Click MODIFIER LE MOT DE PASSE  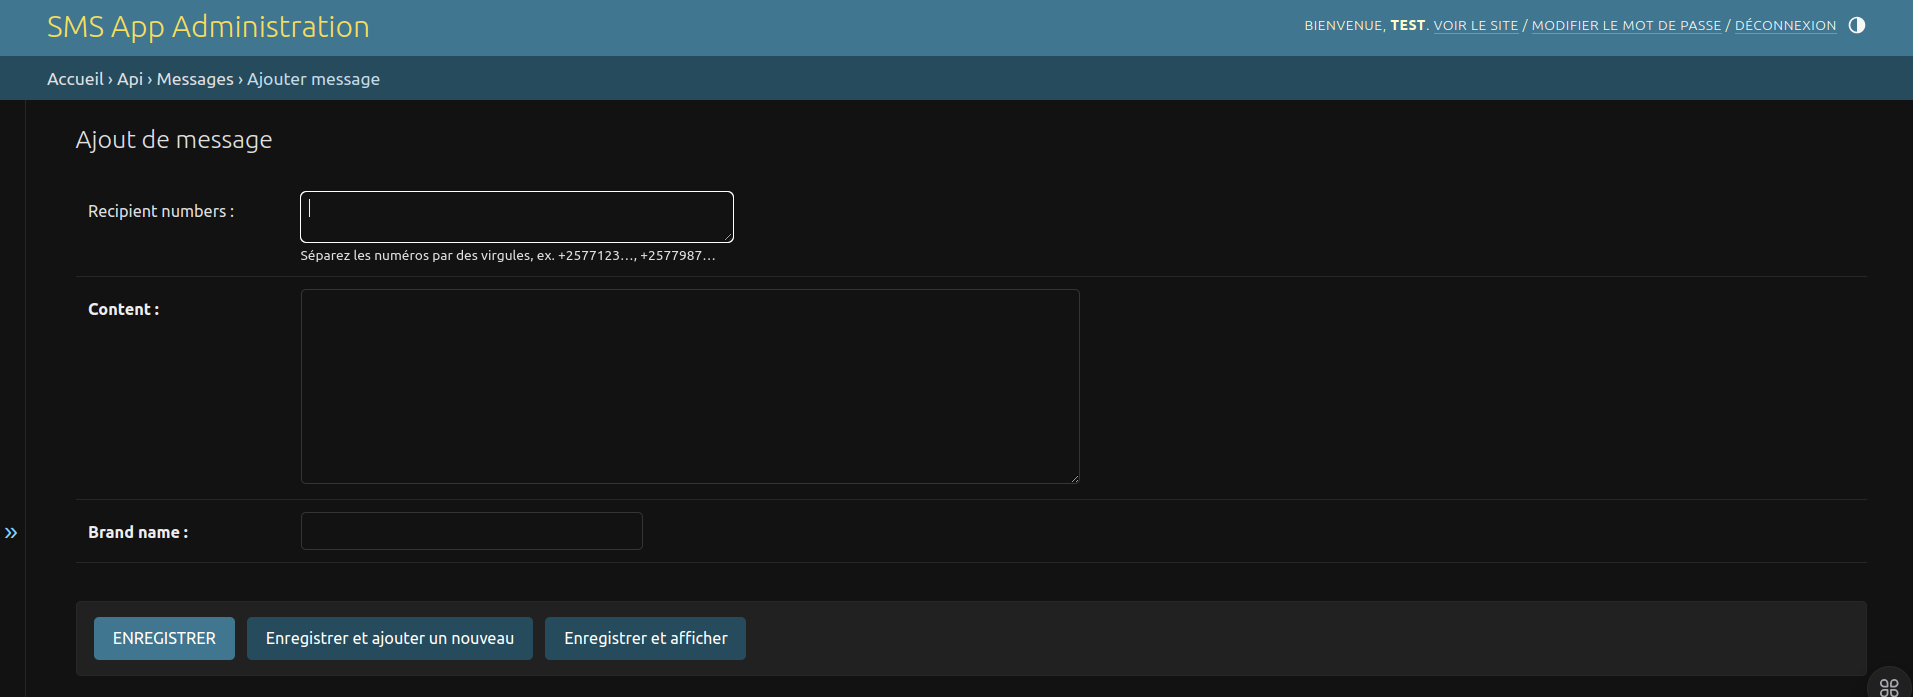pos(1625,26)
